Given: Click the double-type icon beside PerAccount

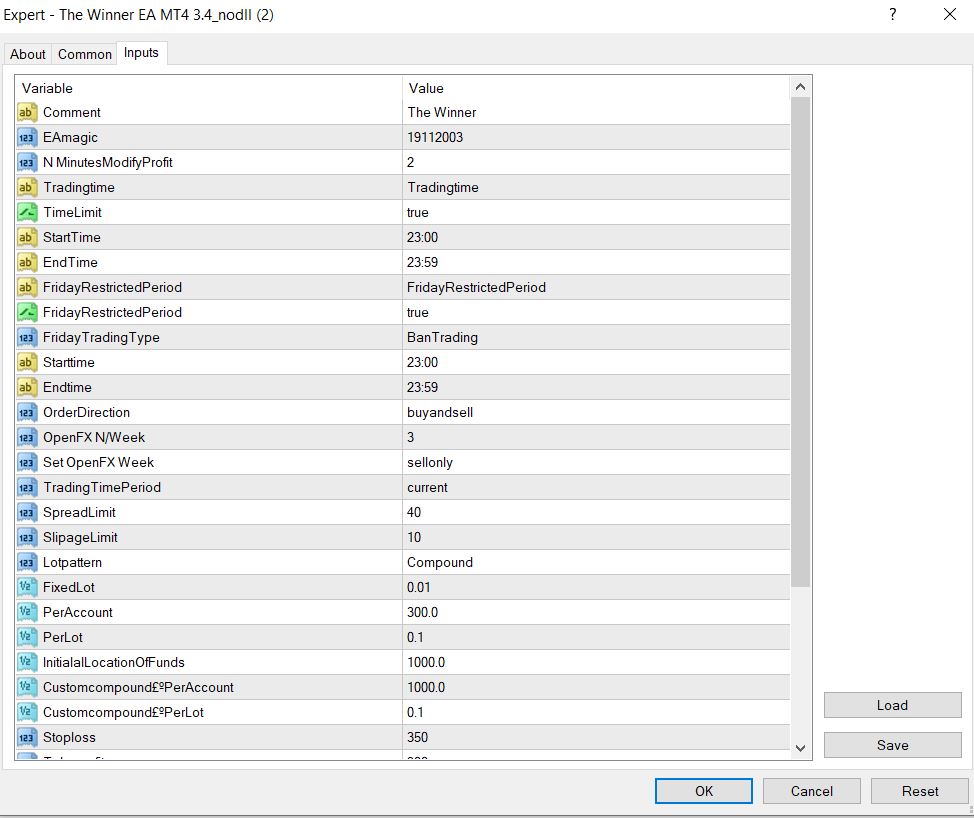Looking at the screenshot, I should 27,613.
